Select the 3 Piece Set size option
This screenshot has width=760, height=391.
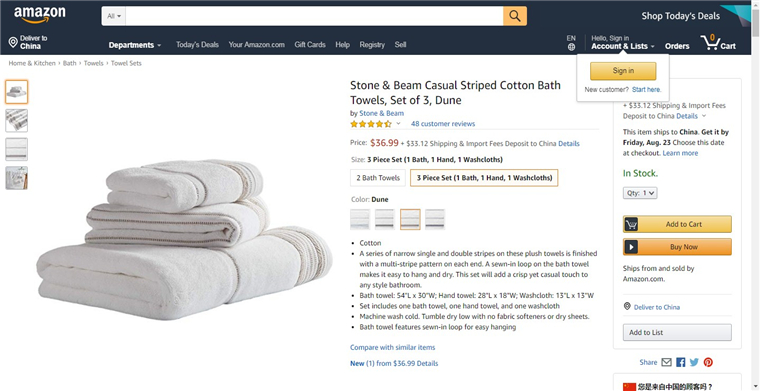(484, 178)
